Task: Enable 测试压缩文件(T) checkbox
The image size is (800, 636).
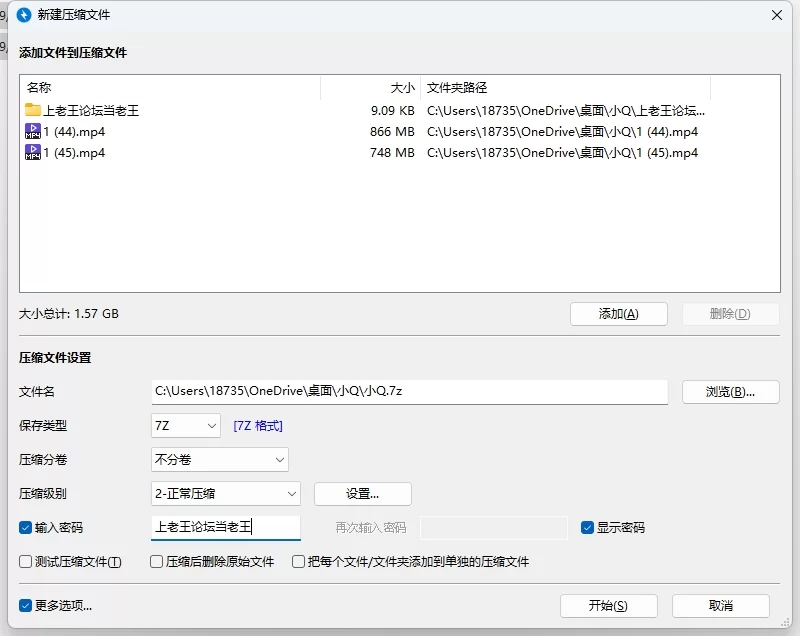Action: coord(26,562)
